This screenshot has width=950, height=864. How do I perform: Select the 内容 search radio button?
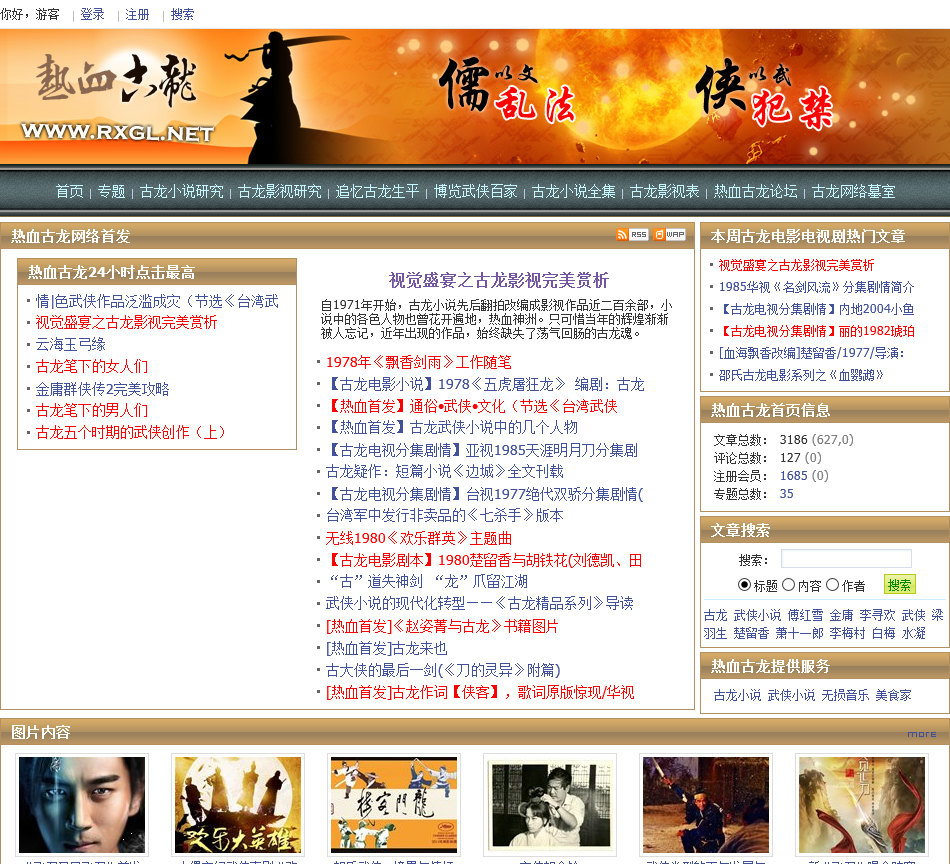[x=788, y=585]
